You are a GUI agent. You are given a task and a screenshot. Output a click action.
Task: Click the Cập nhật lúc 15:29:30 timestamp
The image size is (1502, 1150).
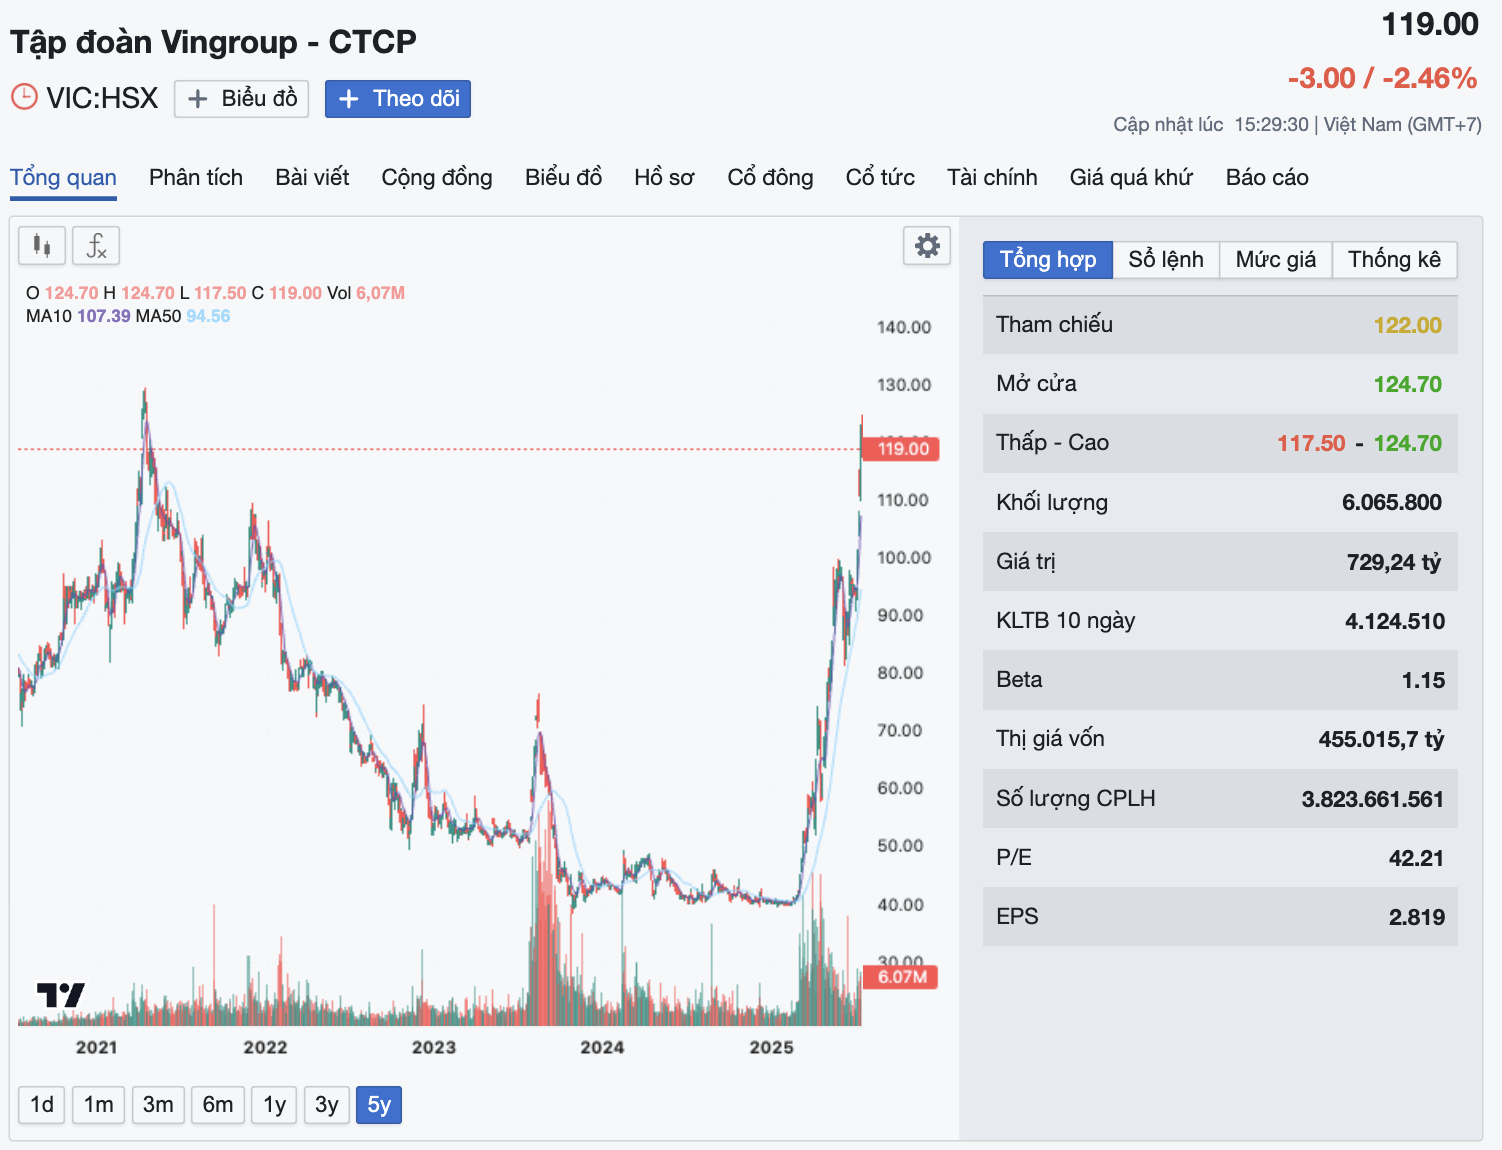pos(1211,124)
